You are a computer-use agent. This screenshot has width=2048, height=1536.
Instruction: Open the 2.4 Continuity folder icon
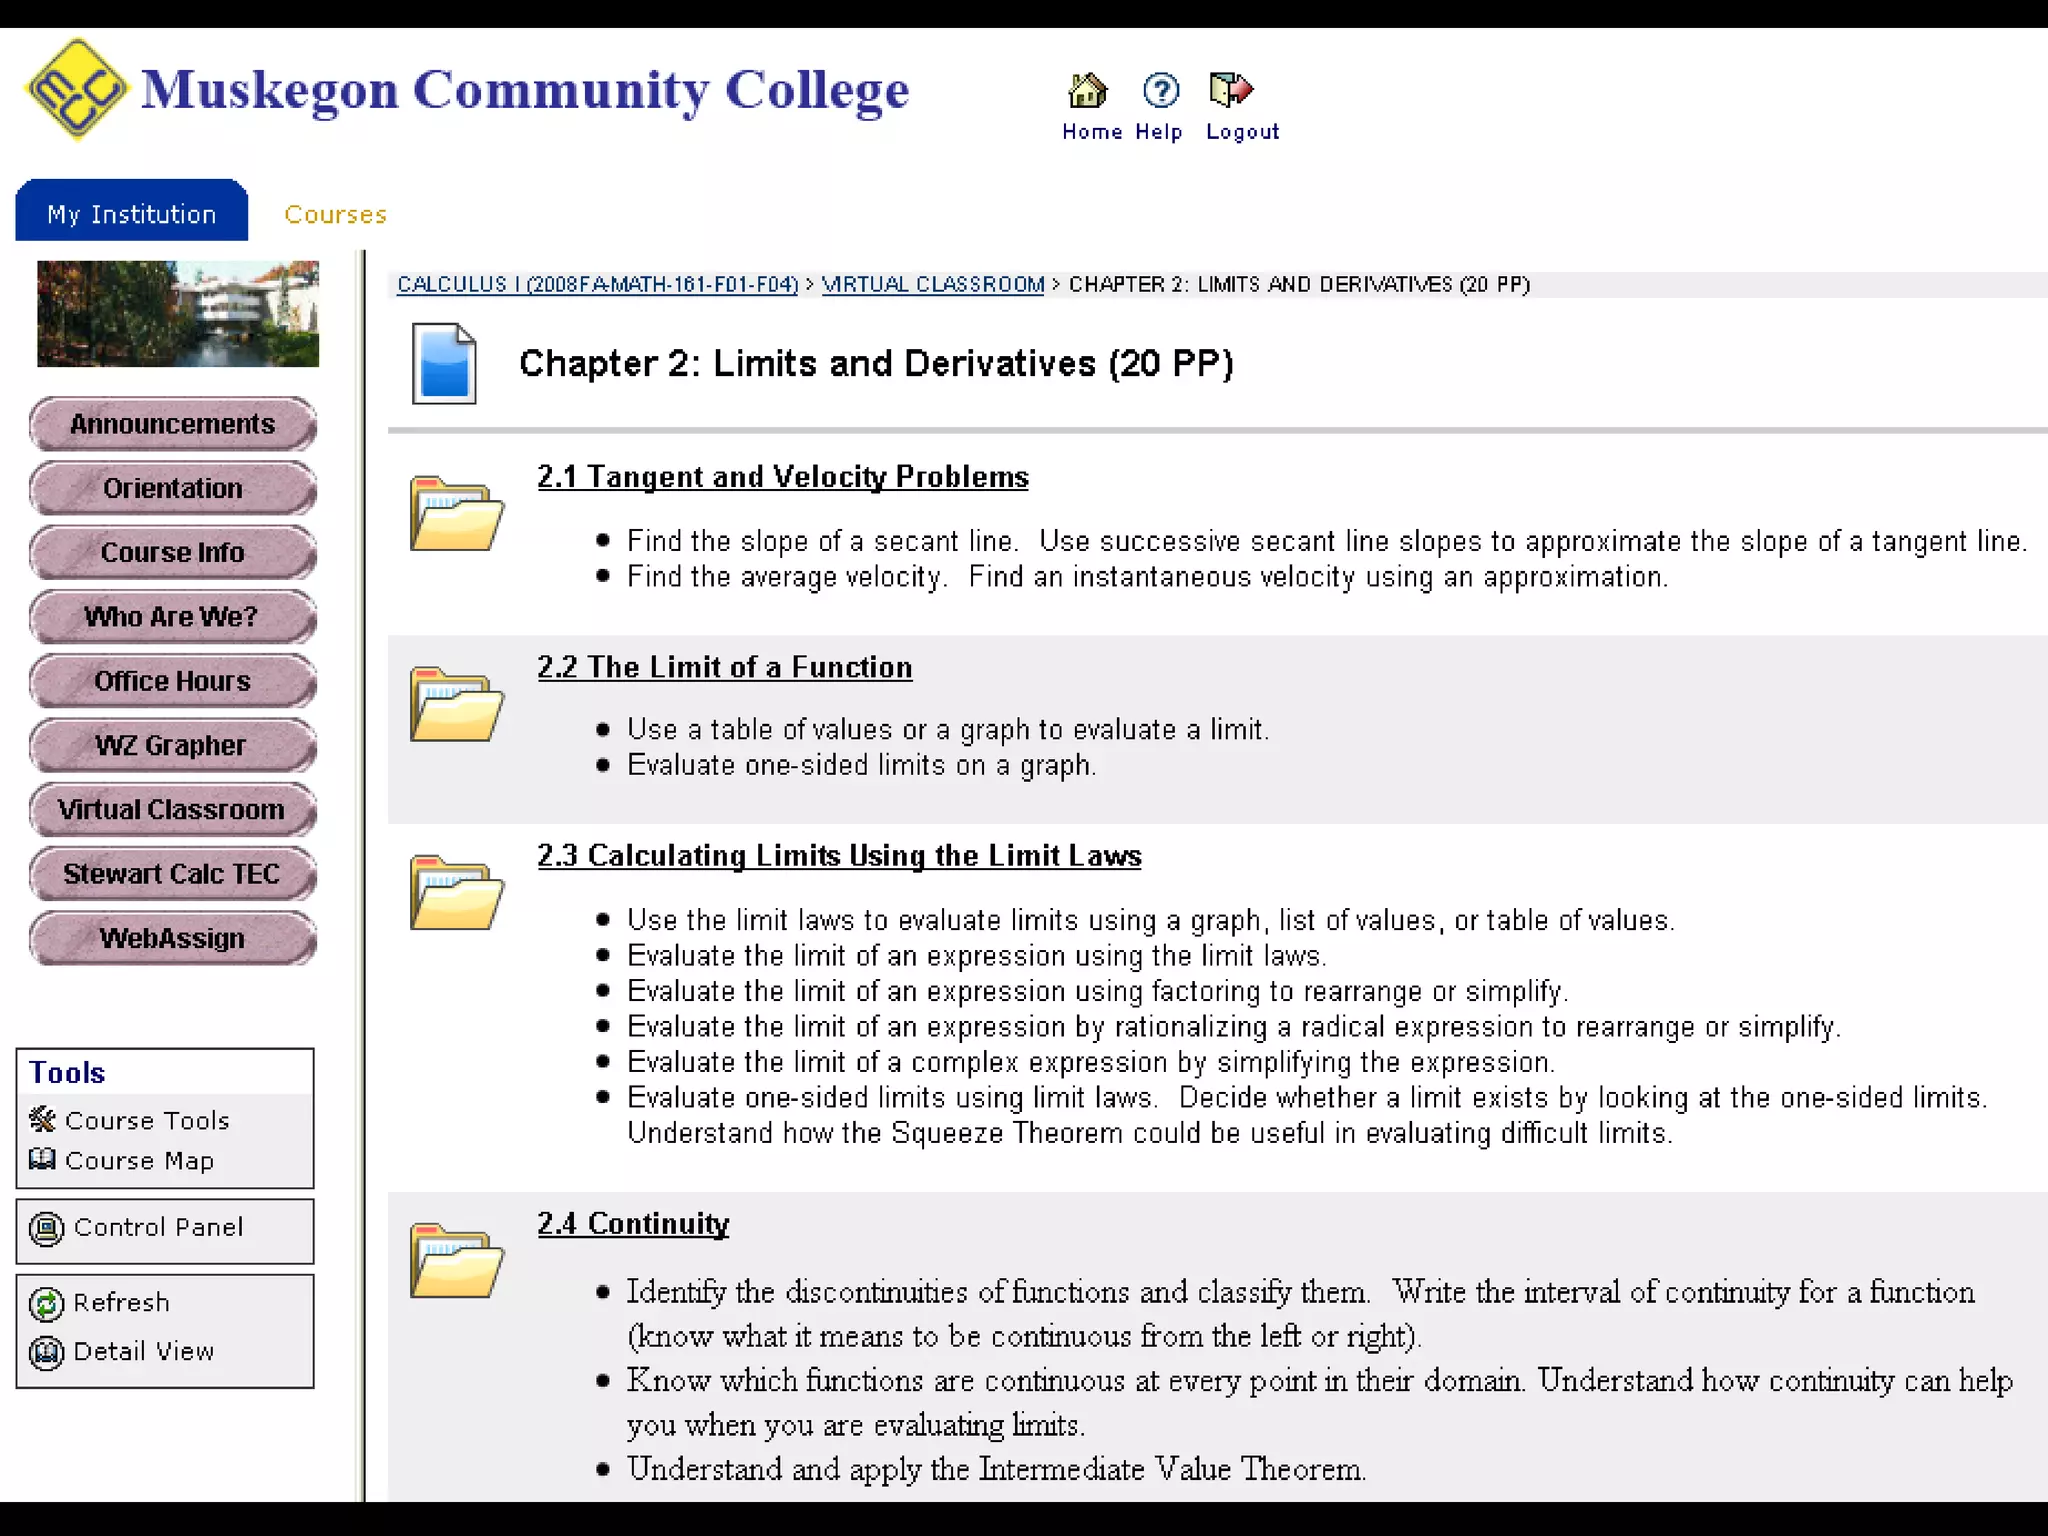coord(456,1261)
